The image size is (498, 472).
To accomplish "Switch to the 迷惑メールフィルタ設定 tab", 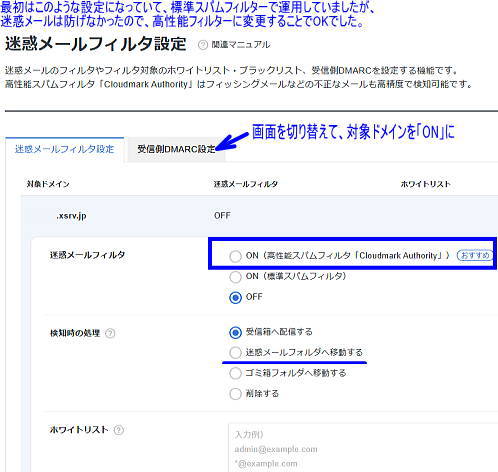I will (65, 149).
